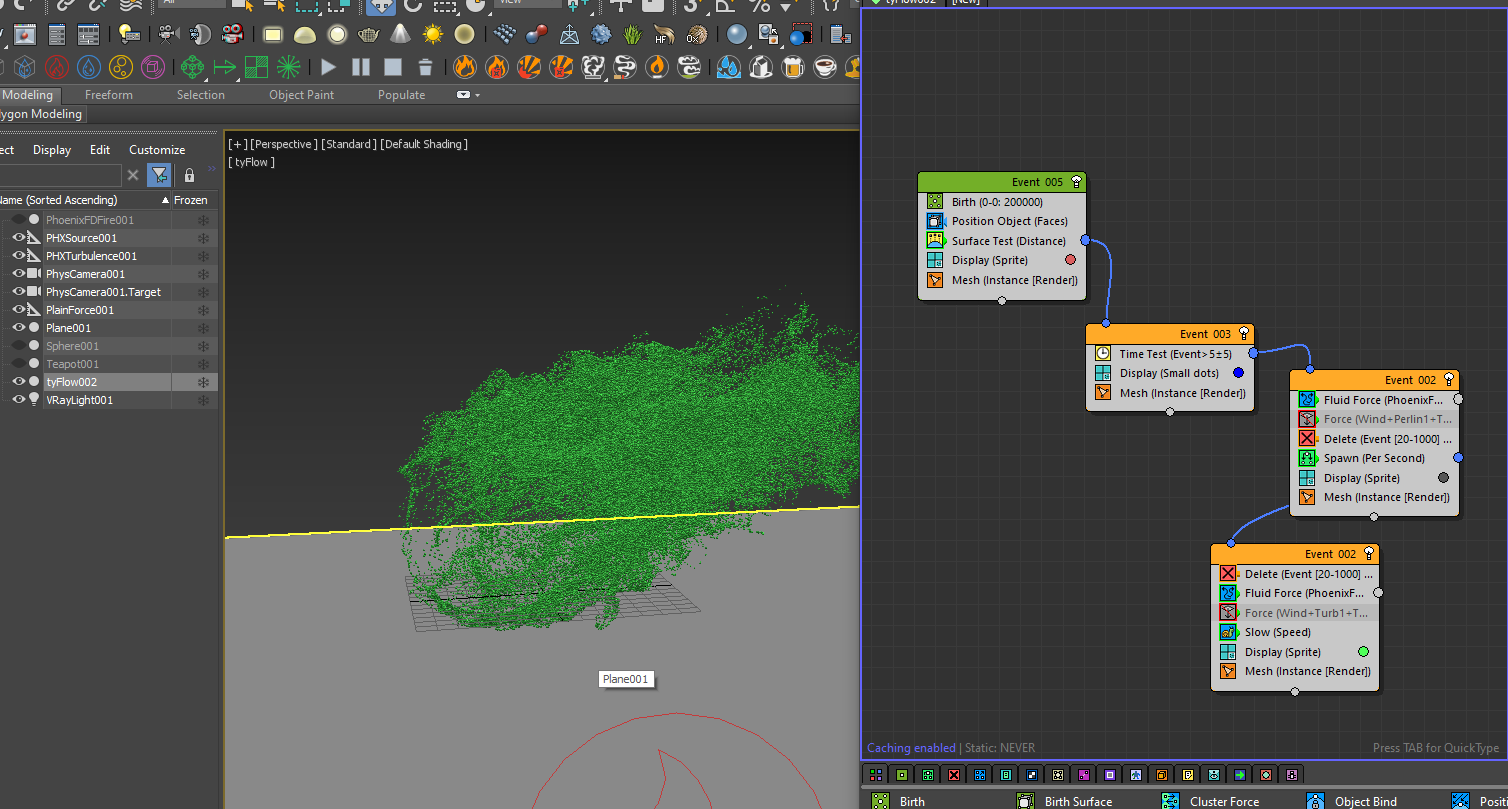1508x809 pixels.
Task: Click blue display color dot in Event 003
Action: [1238, 373]
